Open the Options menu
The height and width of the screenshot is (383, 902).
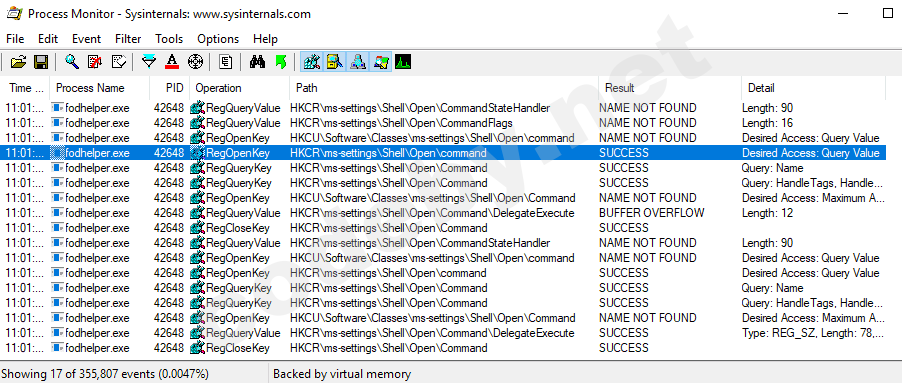[218, 39]
